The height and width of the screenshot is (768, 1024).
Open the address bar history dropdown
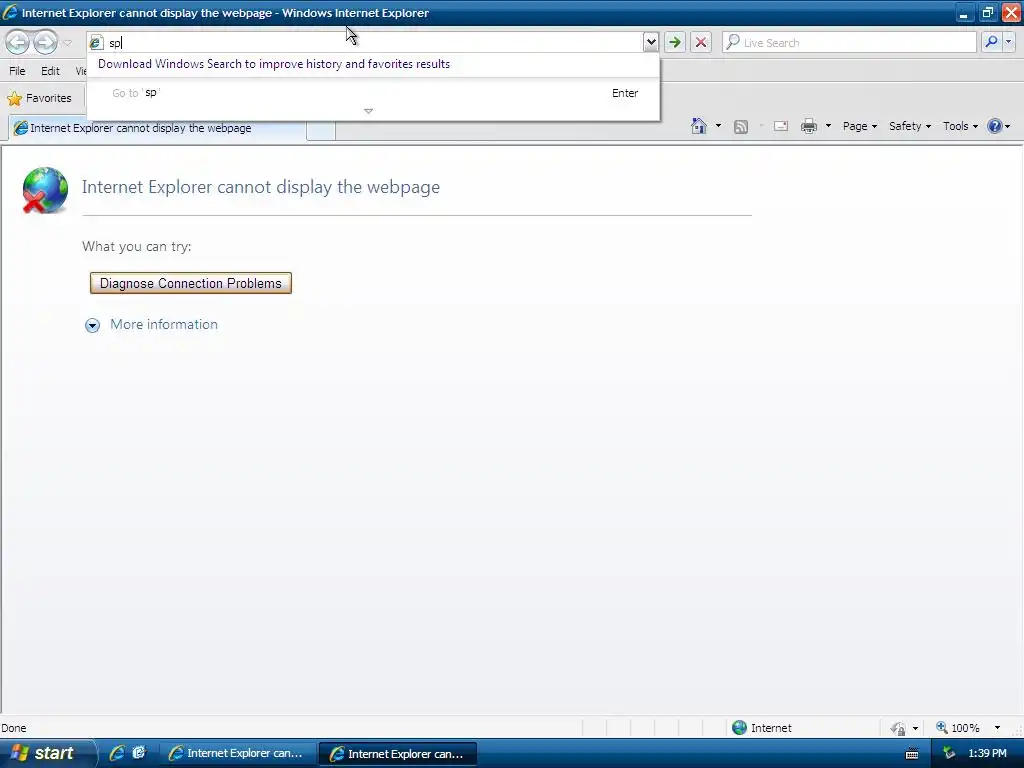click(x=650, y=43)
